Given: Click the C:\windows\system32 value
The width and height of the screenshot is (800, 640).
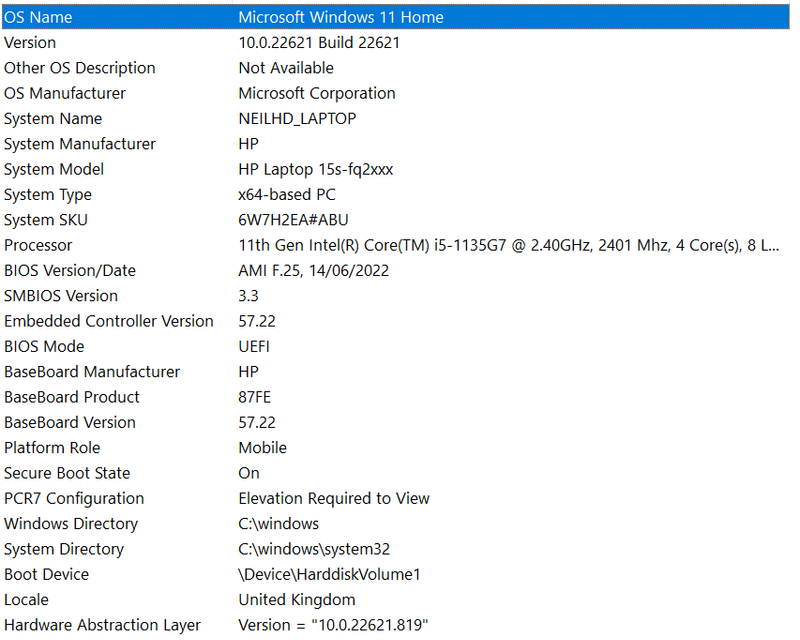Looking at the screenshot, I should pos(314,549).
